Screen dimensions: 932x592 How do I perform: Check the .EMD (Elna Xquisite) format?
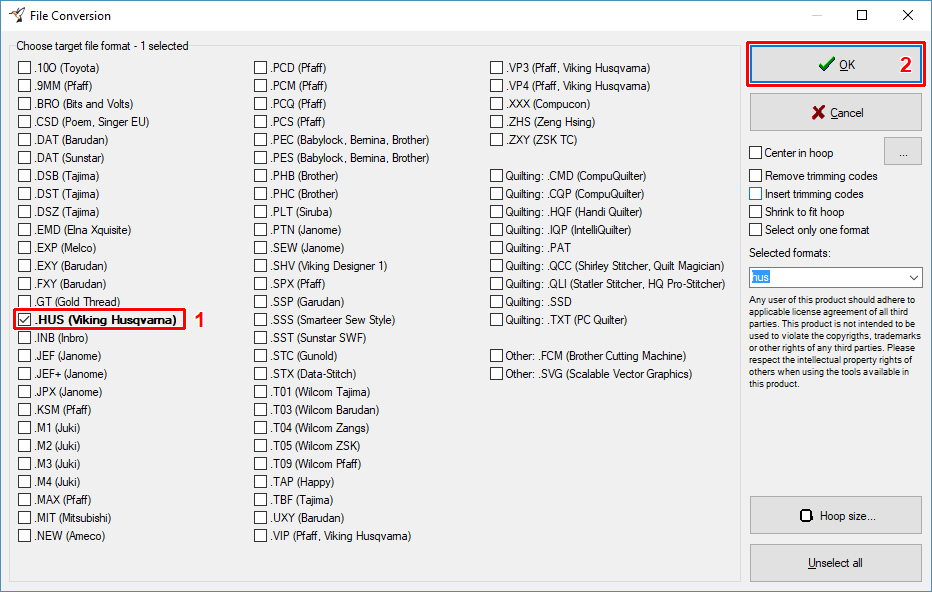24,229
